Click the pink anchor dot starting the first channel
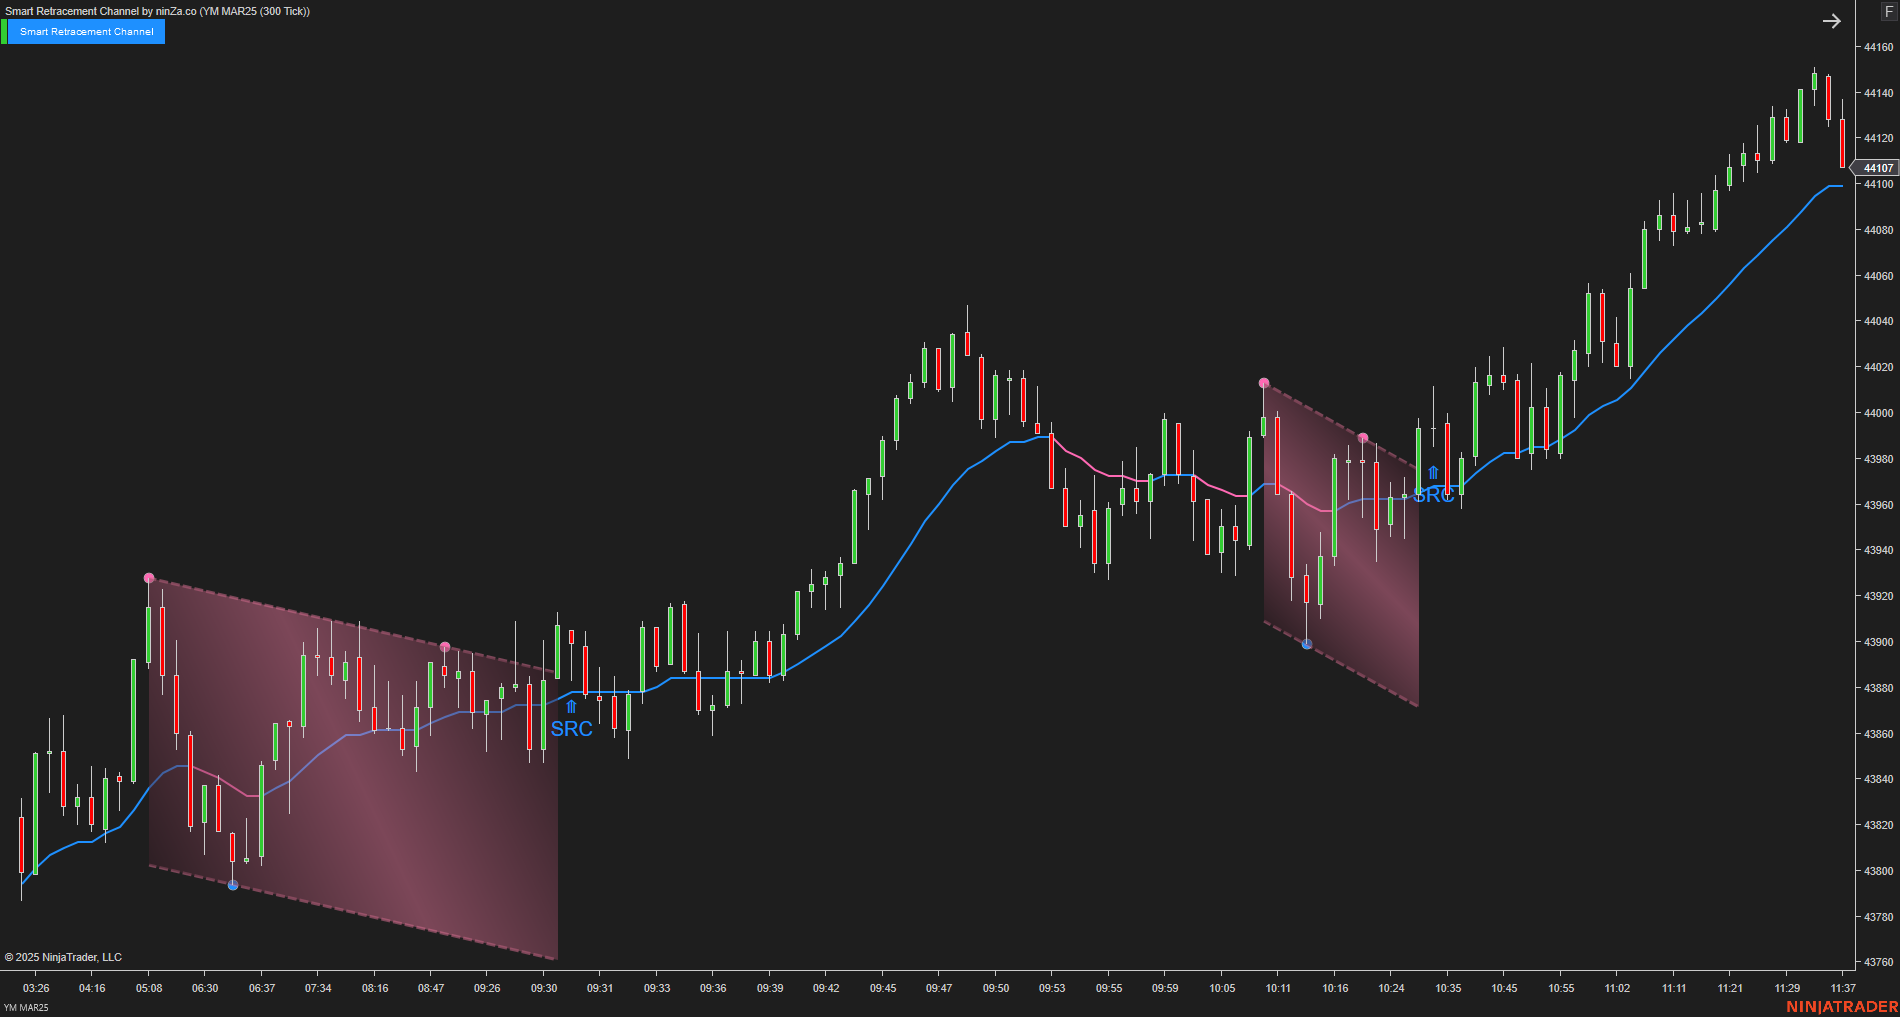1900x1017 pixels. [x=150, y=577]
